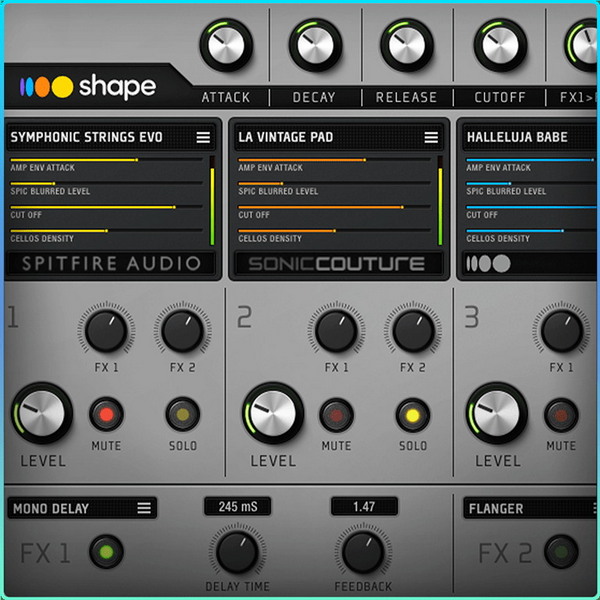Screen dimensions: 600x600
Task: Click layer 2 FX 2 send knob
Action: tap(413, 331)
